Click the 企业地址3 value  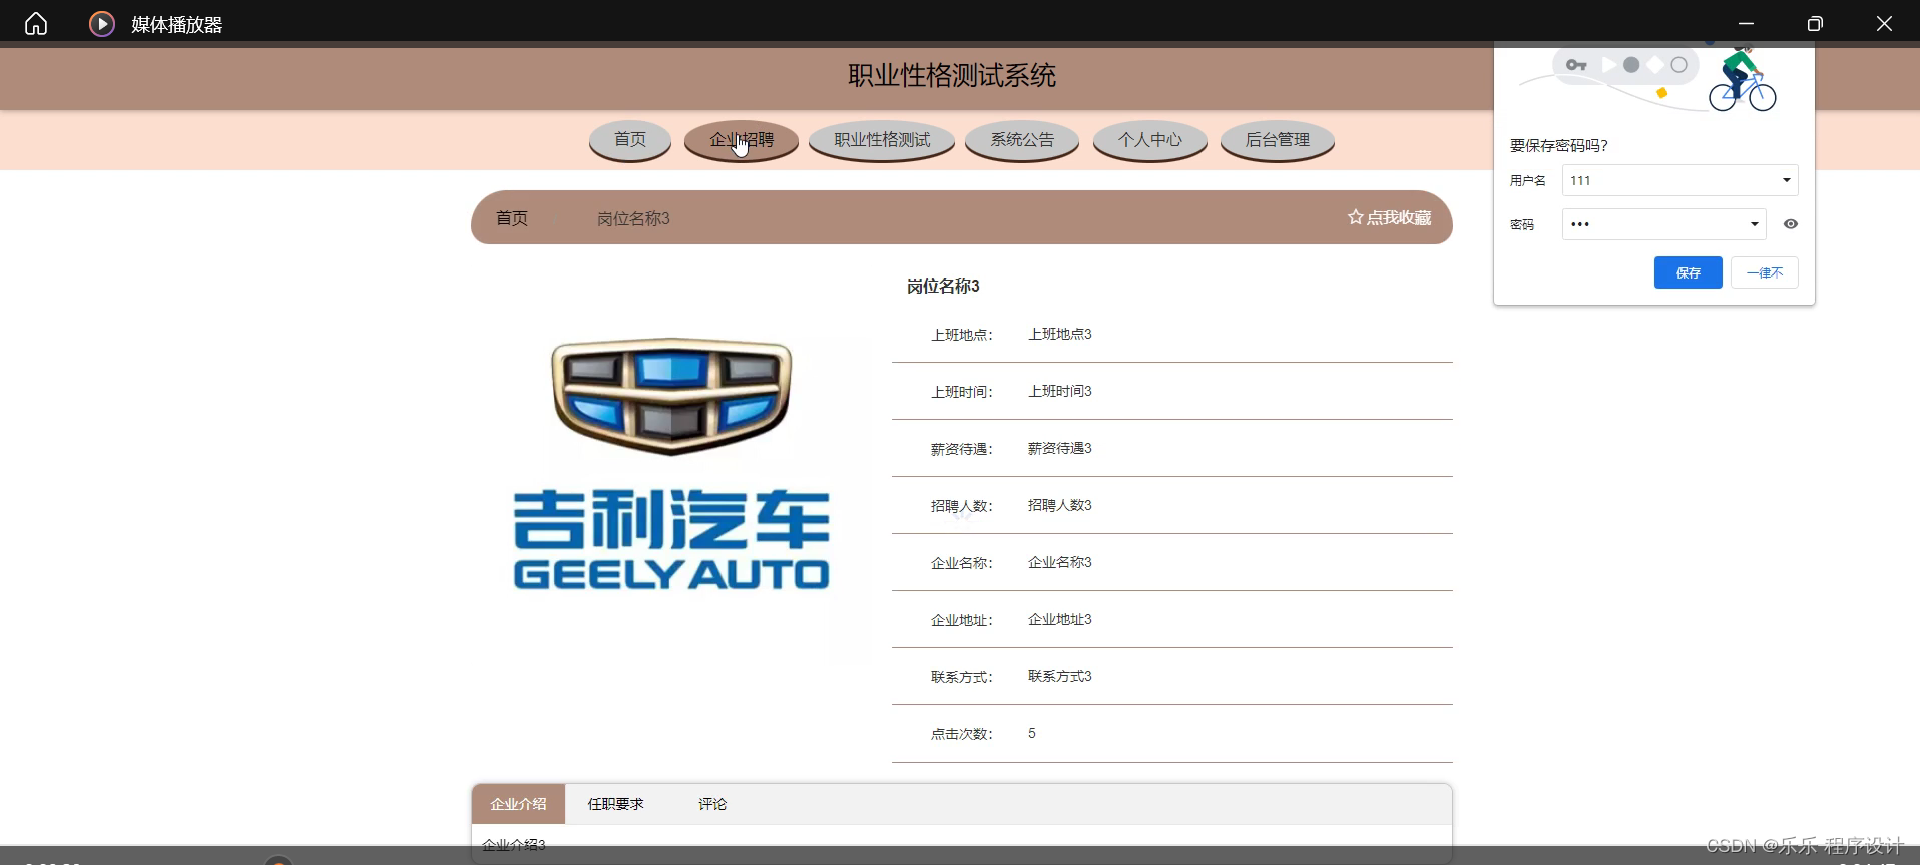click(x=1060, y=619)
